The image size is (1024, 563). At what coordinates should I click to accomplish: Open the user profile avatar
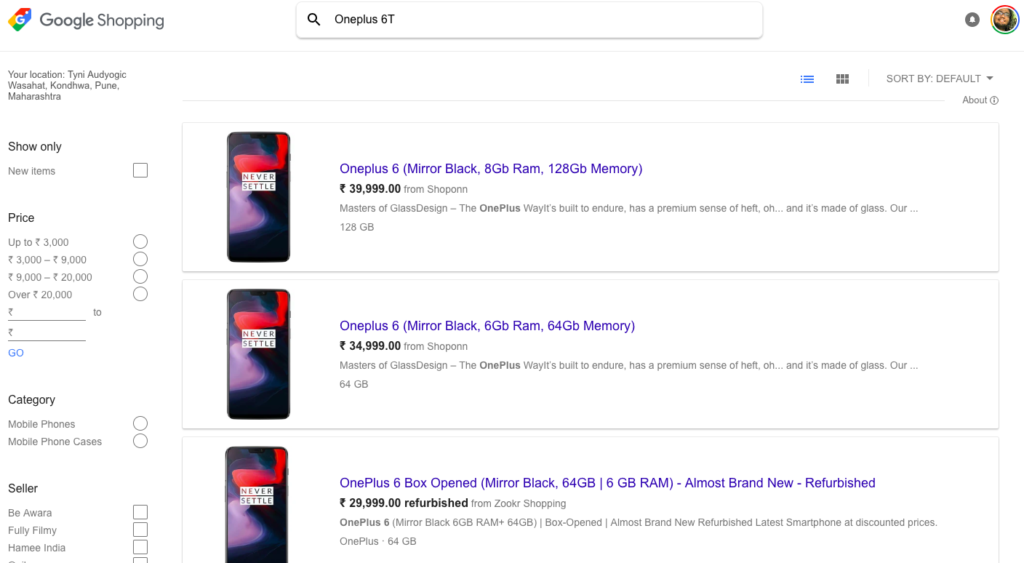[x=1004, y=20]
